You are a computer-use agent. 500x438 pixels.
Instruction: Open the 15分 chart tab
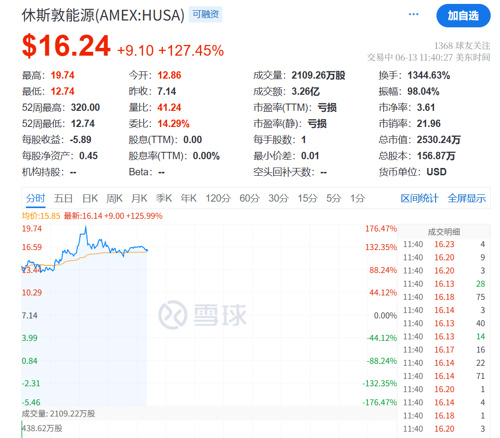(307, 198)
